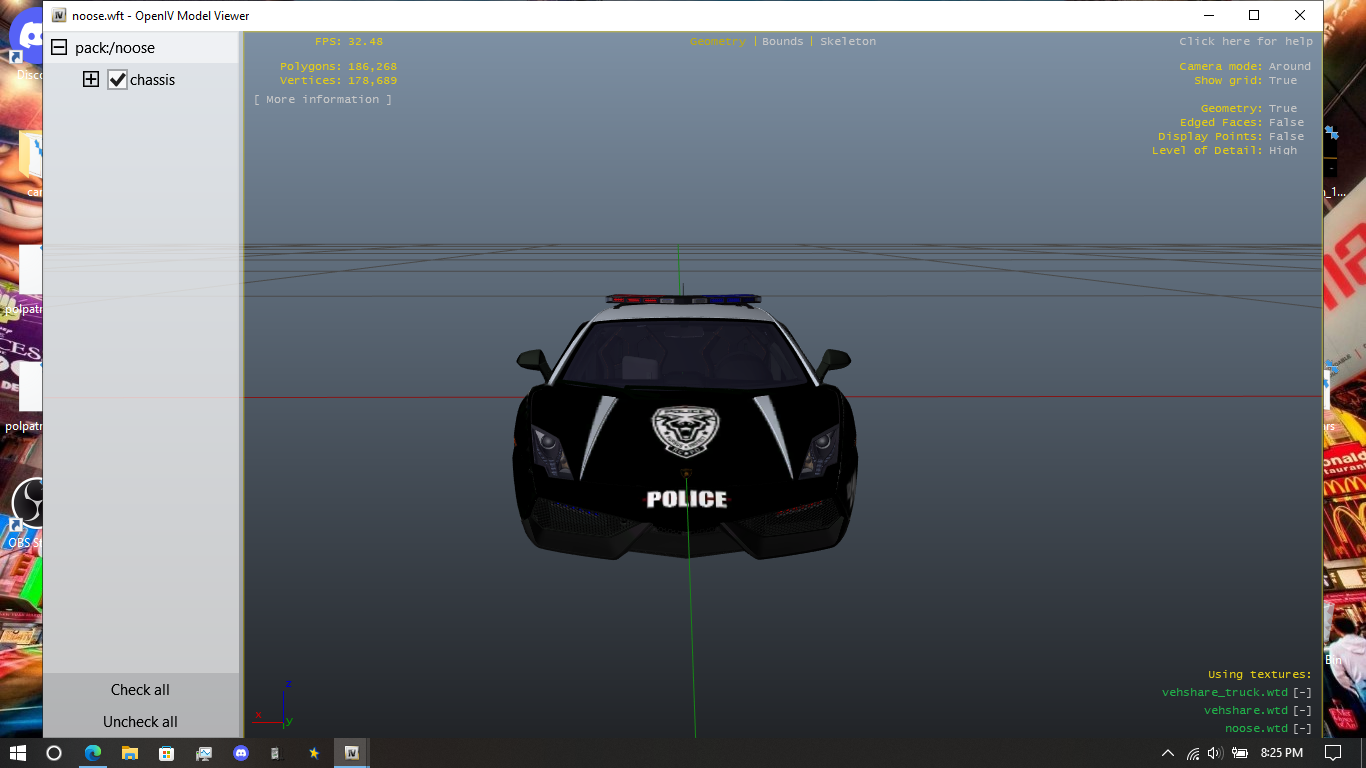Switch to the Skeleton view tab
The width and height of the screenshot is (1366, 768).
848,42
